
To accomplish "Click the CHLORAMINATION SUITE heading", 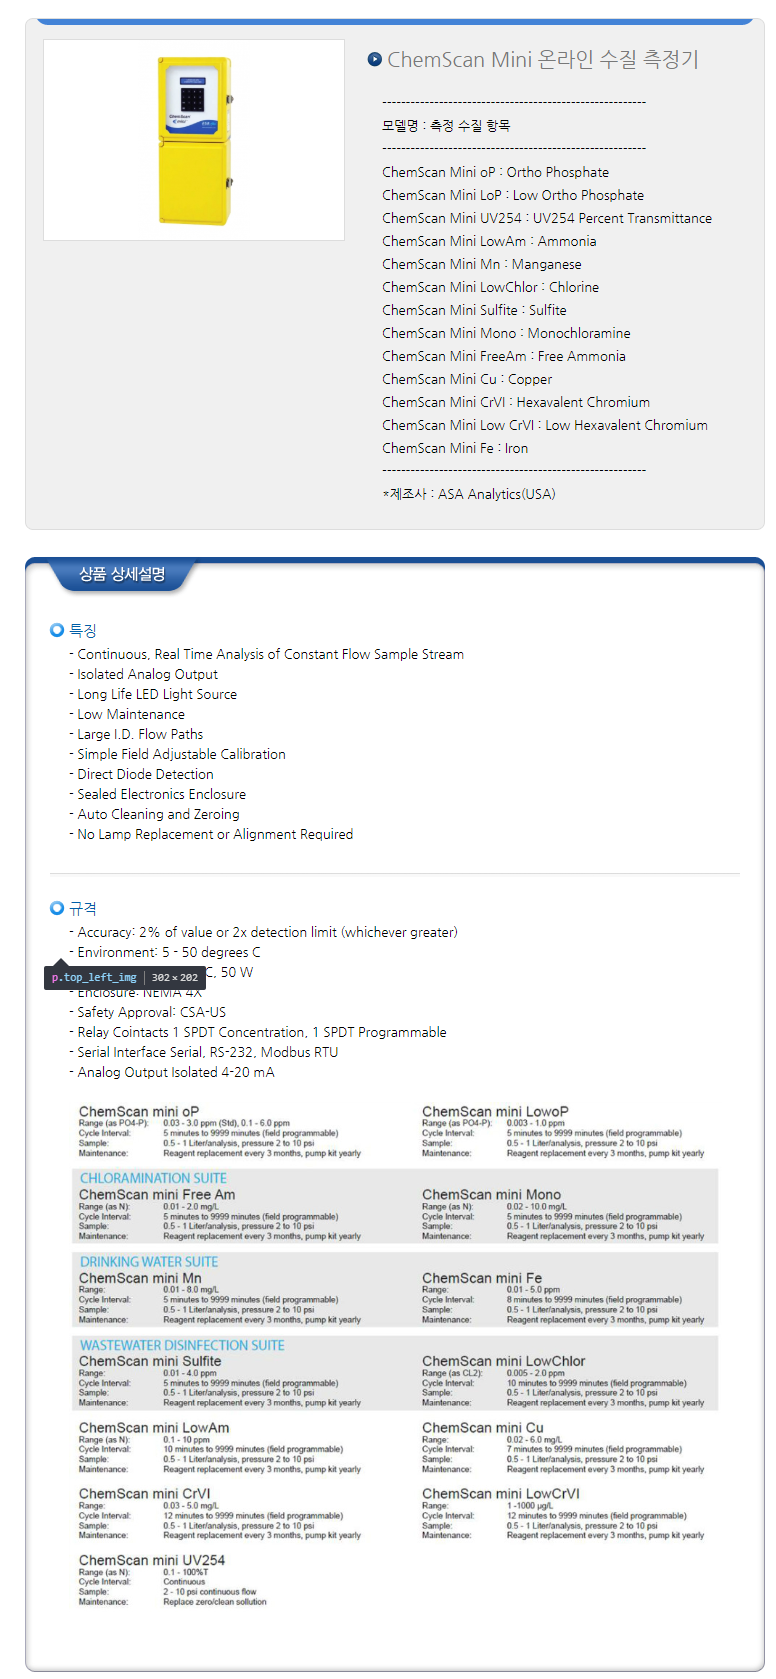I will click(x=153, y=1178).
